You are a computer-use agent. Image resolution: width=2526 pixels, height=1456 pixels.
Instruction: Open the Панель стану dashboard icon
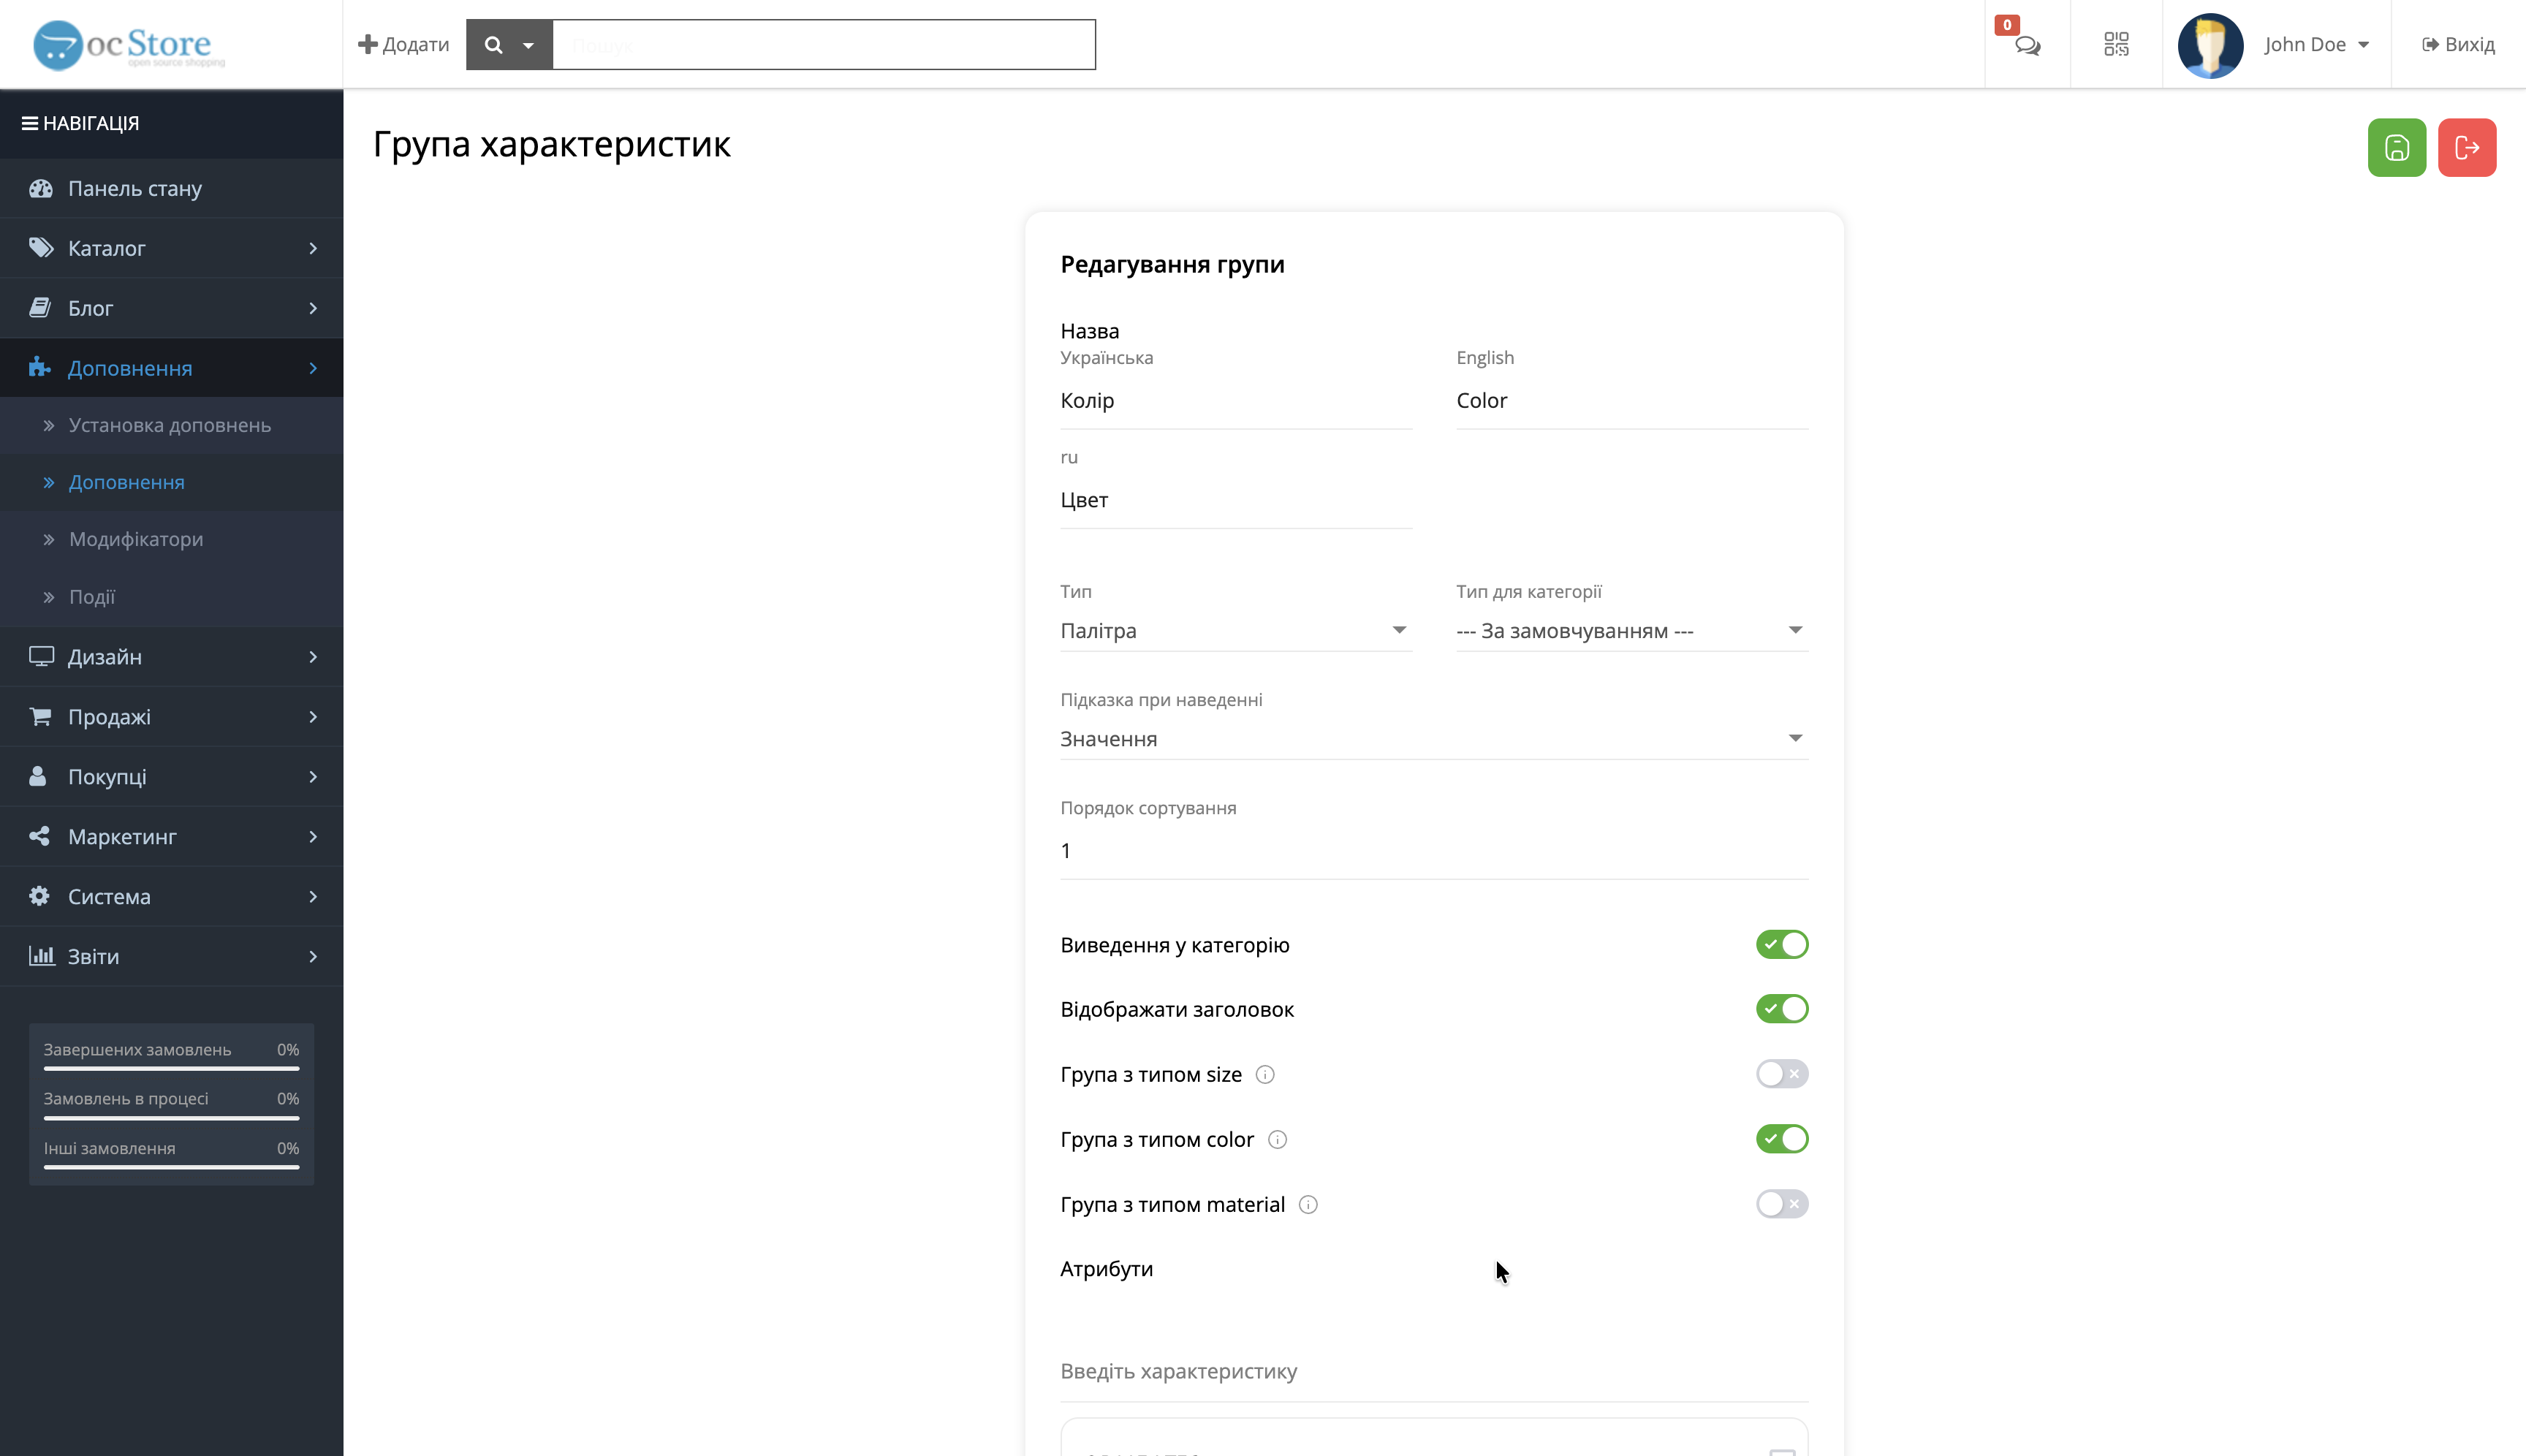41,188
